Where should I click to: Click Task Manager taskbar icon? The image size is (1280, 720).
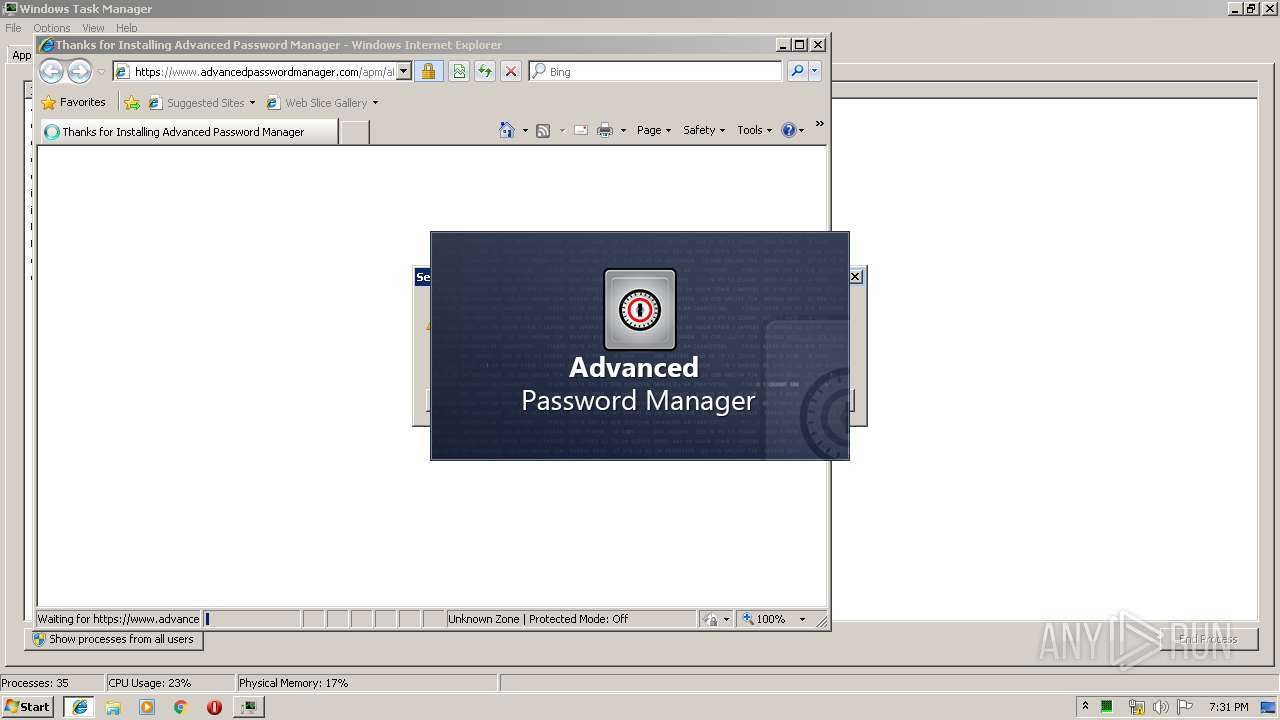[248, 707]
